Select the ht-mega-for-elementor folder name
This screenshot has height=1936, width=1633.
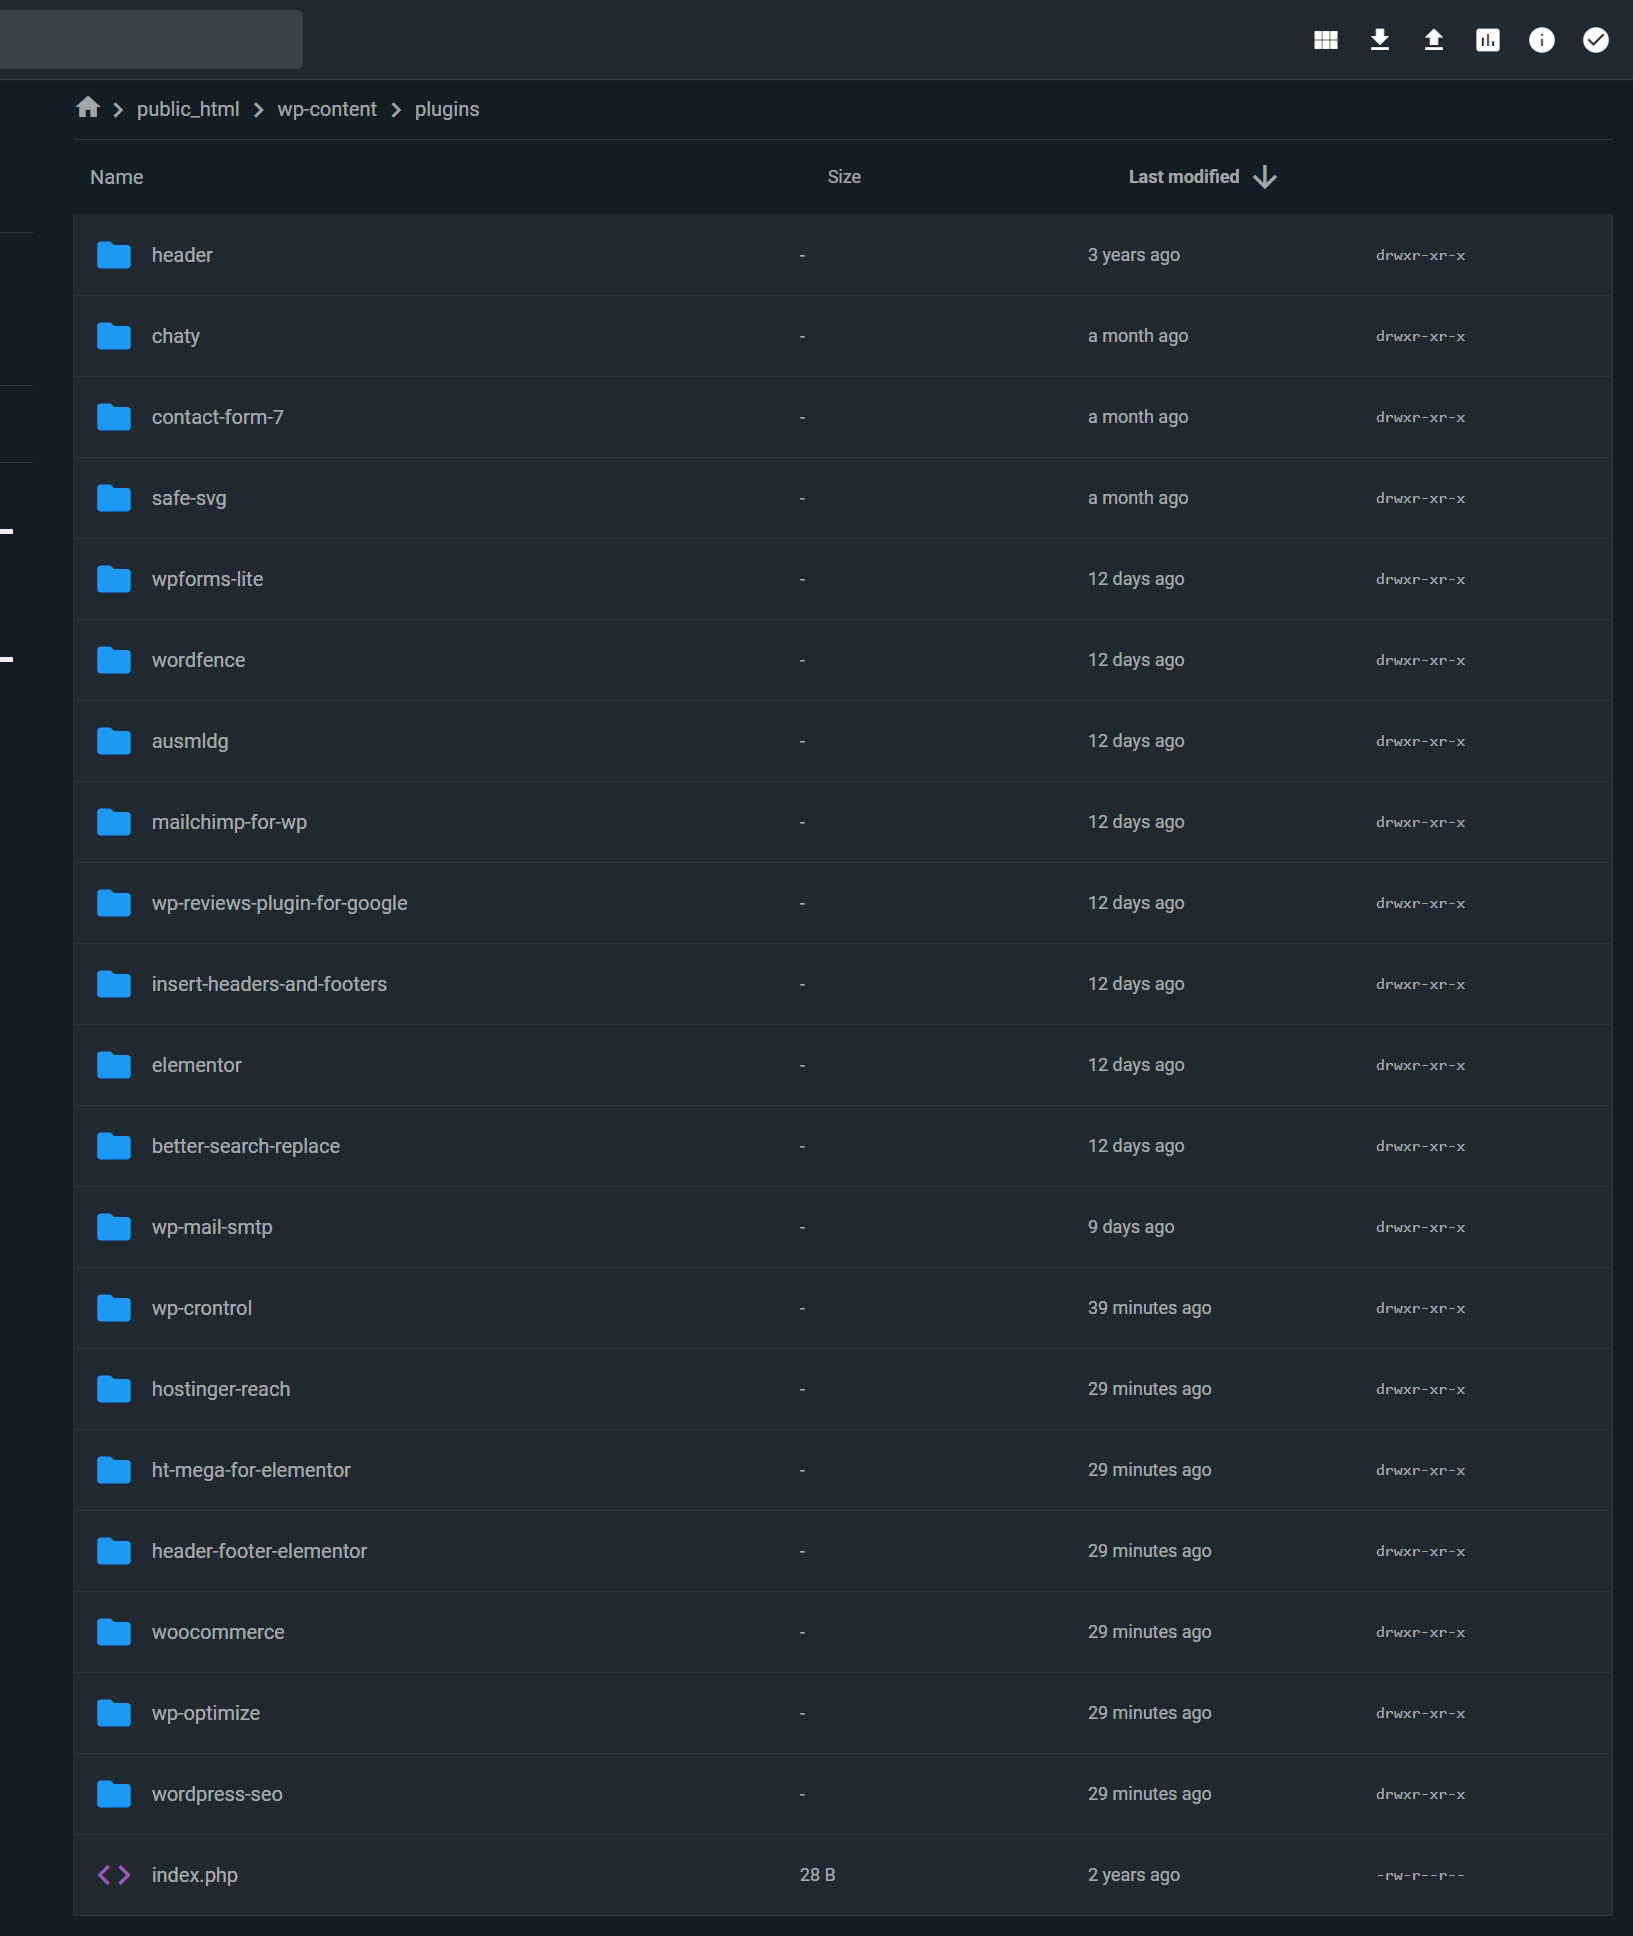[x=251, y=1470]
